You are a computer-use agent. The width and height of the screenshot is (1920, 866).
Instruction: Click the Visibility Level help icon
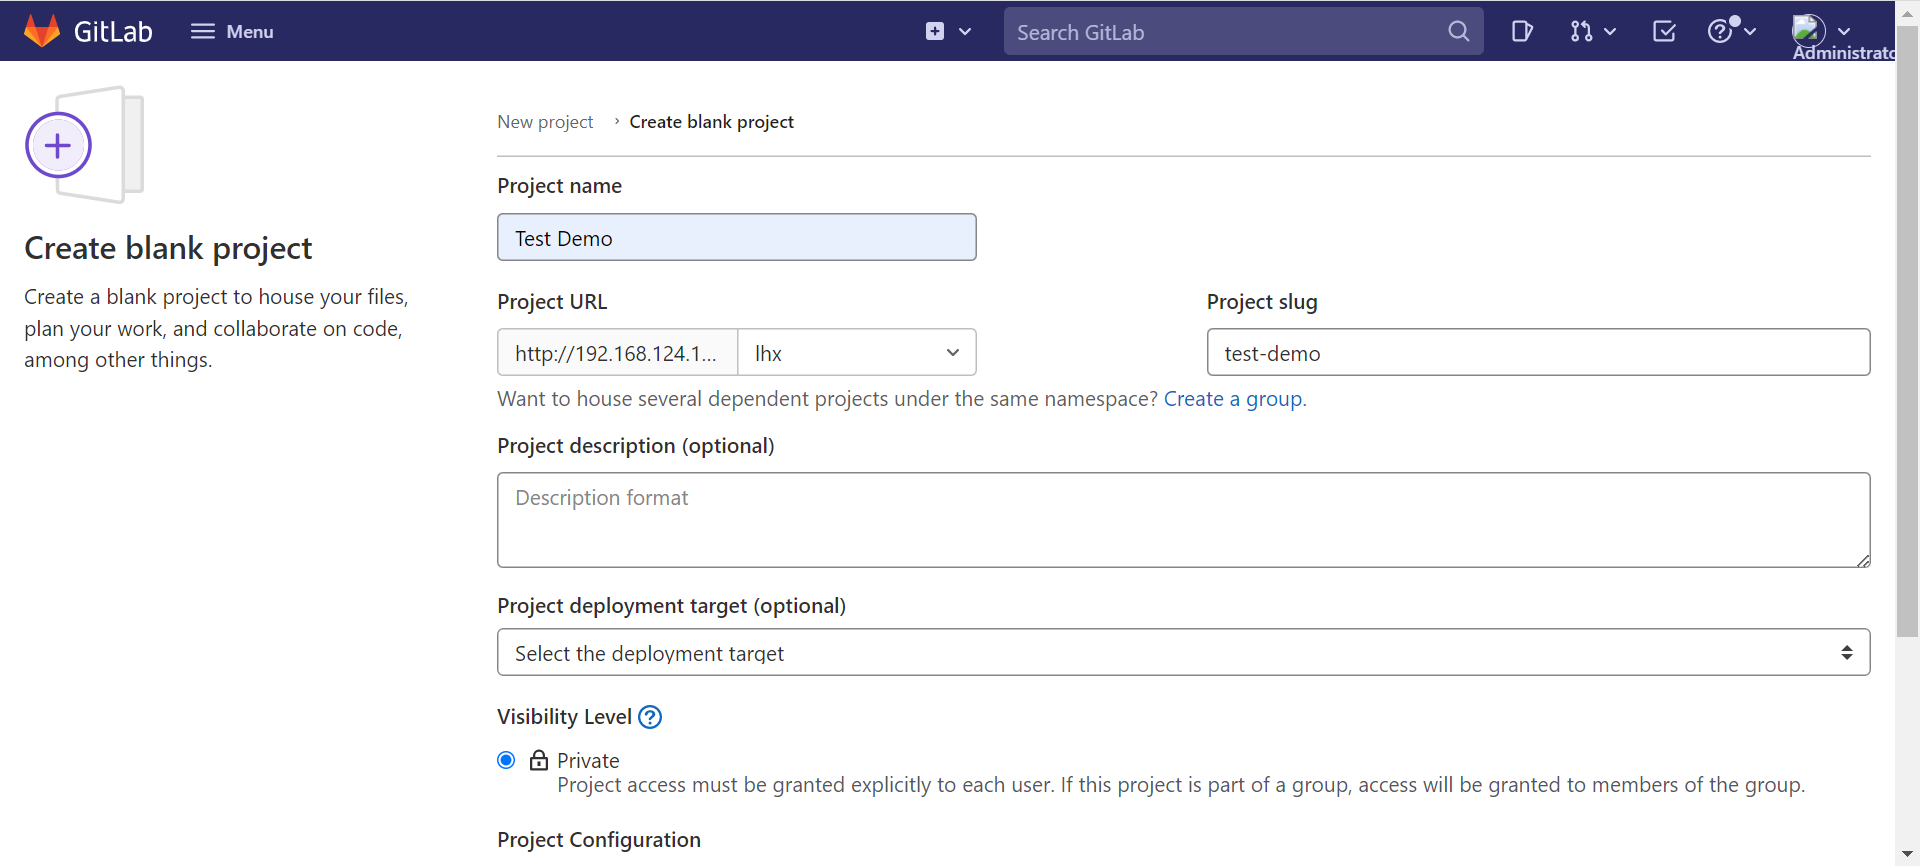click(650, 717)
